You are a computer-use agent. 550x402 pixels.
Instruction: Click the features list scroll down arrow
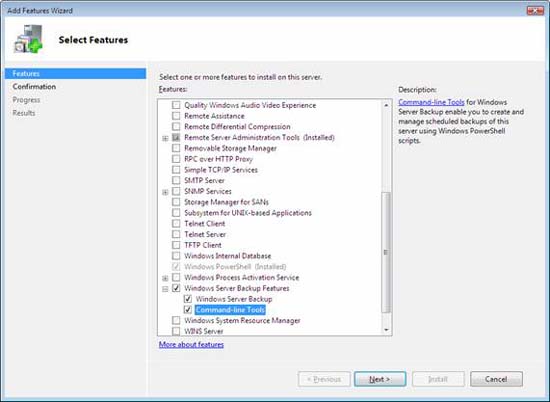tap(386, 330)
